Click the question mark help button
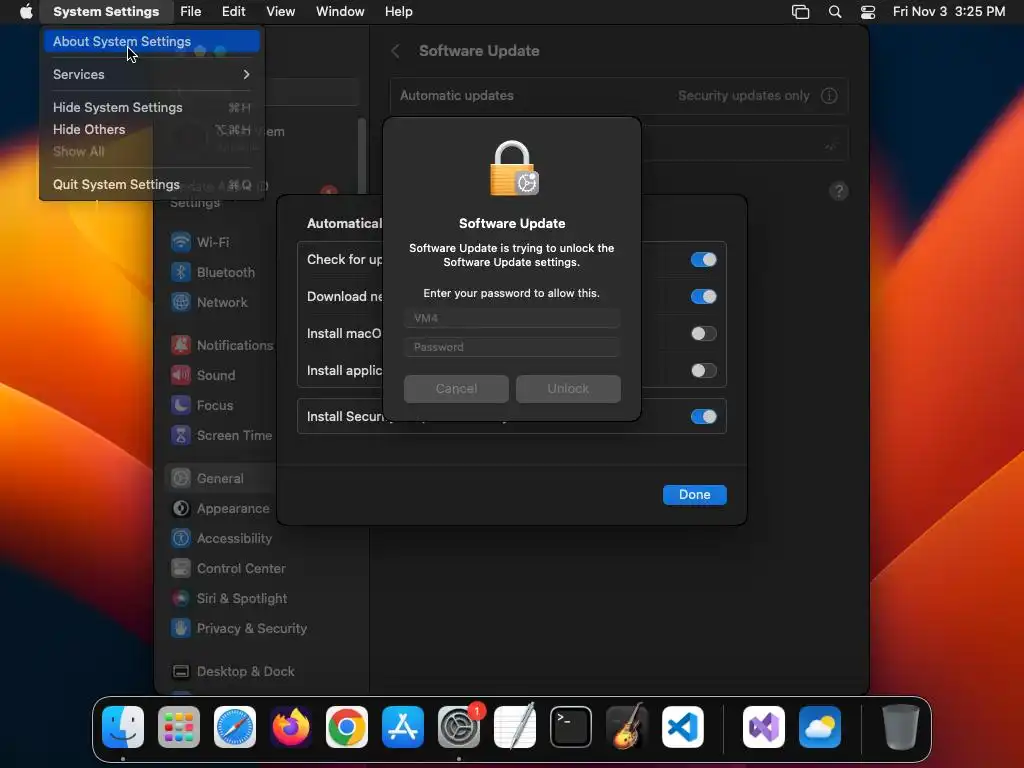The width and height of the screenshot is (1024, 768). [839, 191]
